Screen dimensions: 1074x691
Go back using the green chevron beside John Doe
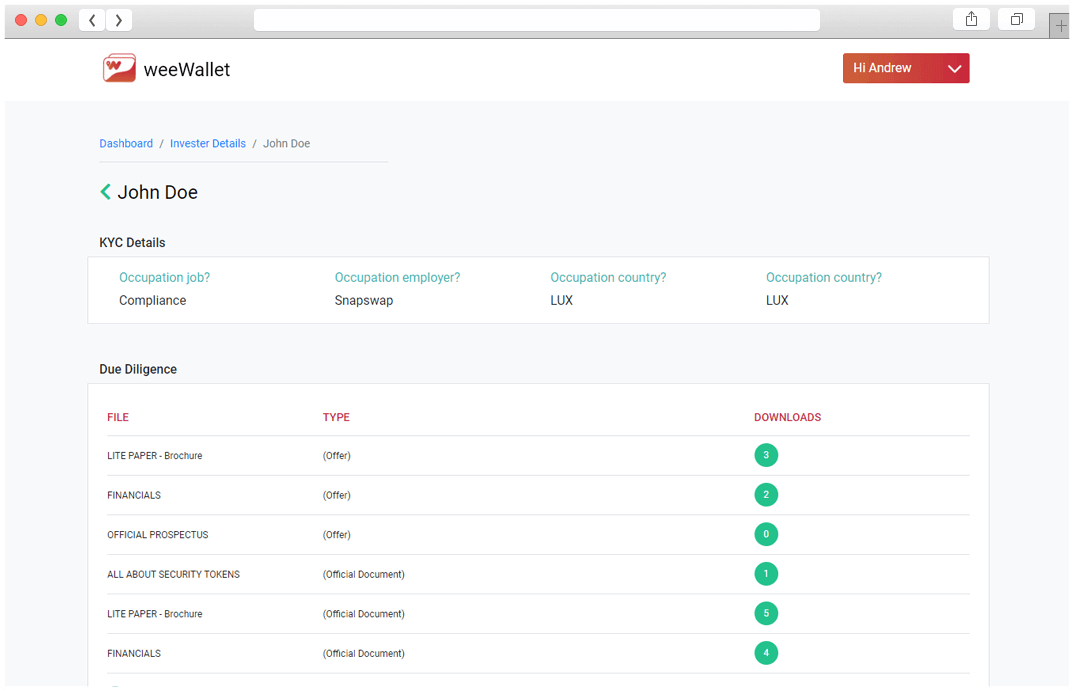click(x=105, y=192)
